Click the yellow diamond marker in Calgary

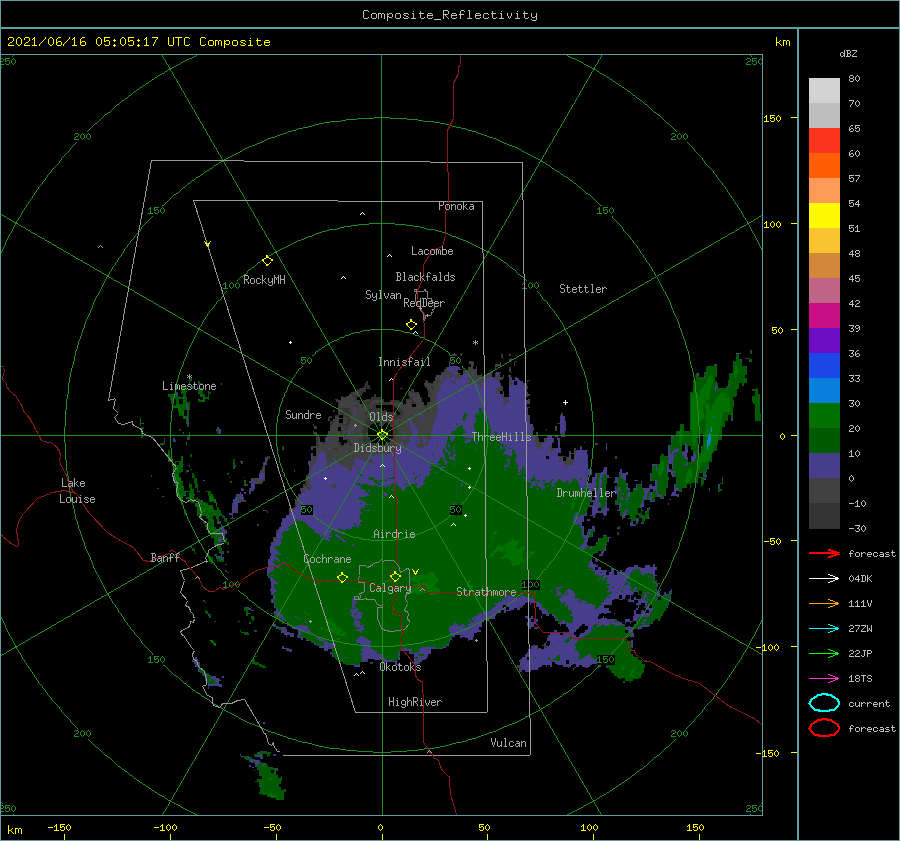pos(395,576)
